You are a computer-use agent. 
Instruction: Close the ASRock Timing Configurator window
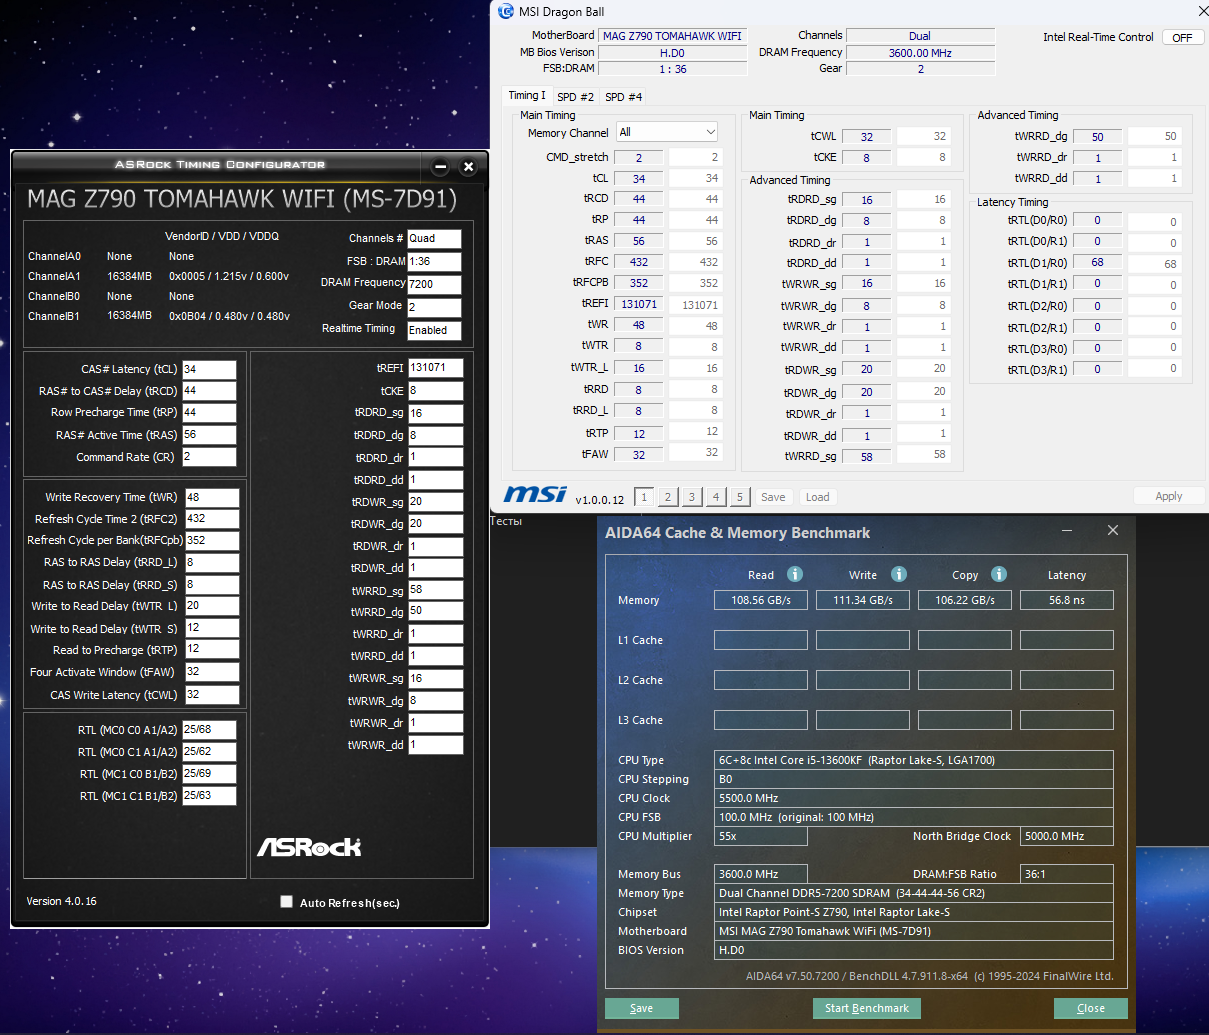[x=468, y=166]
